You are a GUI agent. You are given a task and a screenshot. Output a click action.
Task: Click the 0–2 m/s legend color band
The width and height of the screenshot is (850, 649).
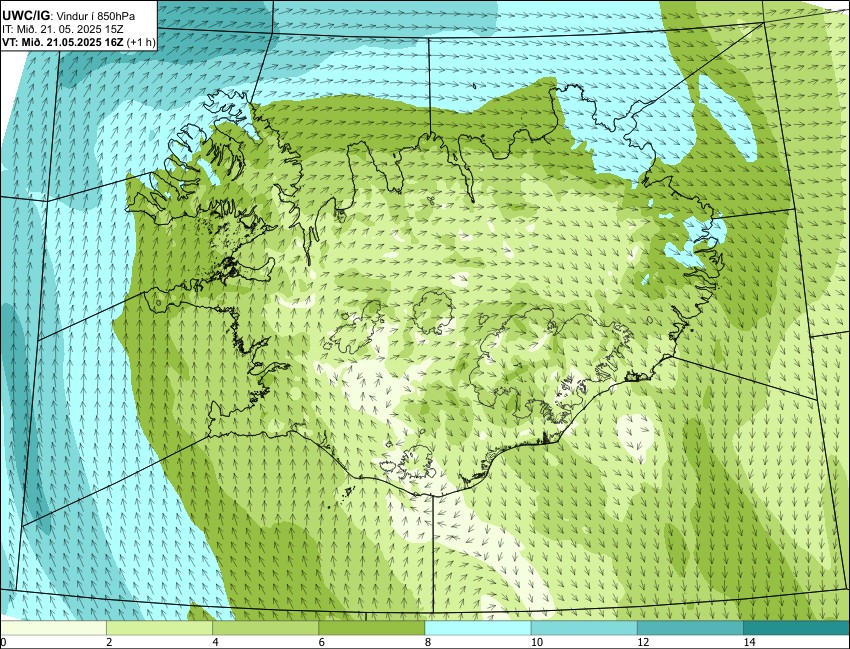53,628
